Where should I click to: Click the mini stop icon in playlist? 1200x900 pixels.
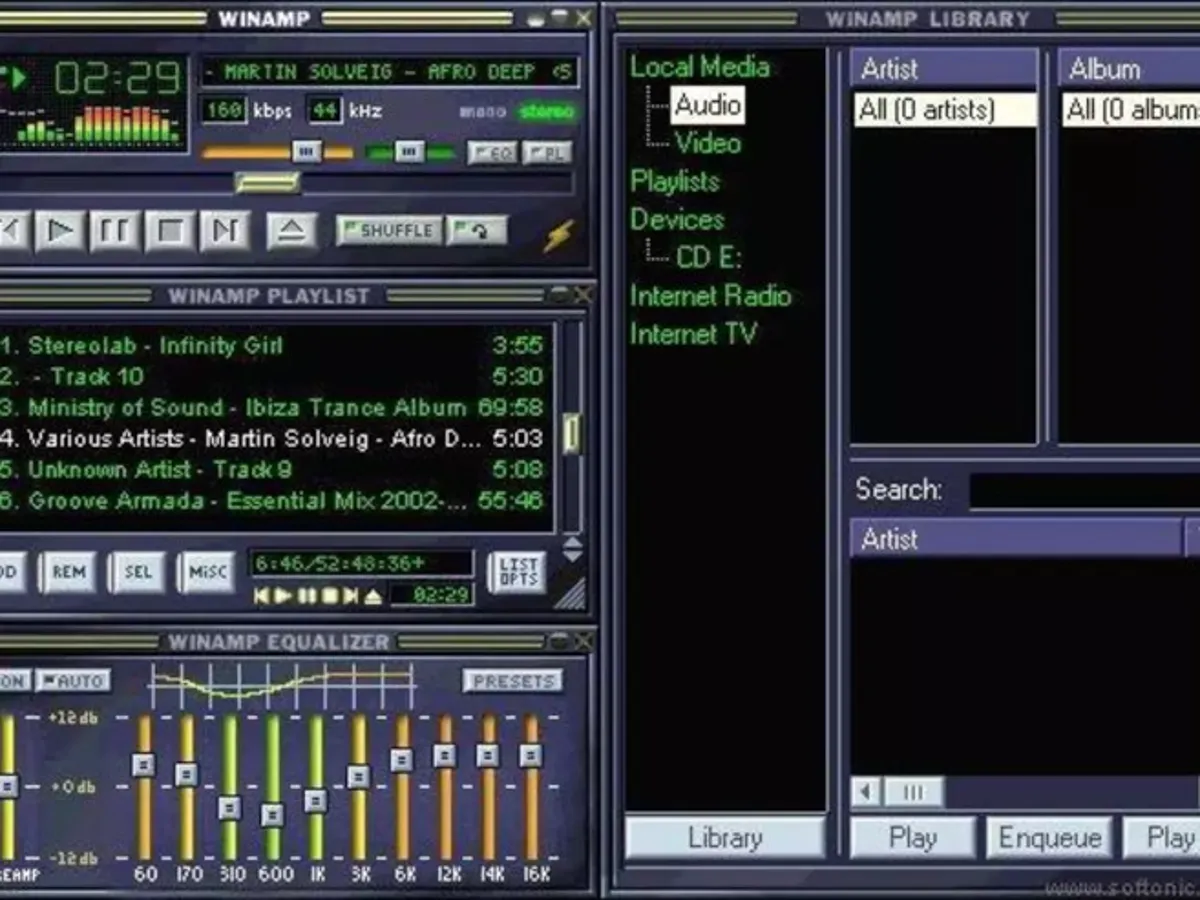click(x=329, y=596)
